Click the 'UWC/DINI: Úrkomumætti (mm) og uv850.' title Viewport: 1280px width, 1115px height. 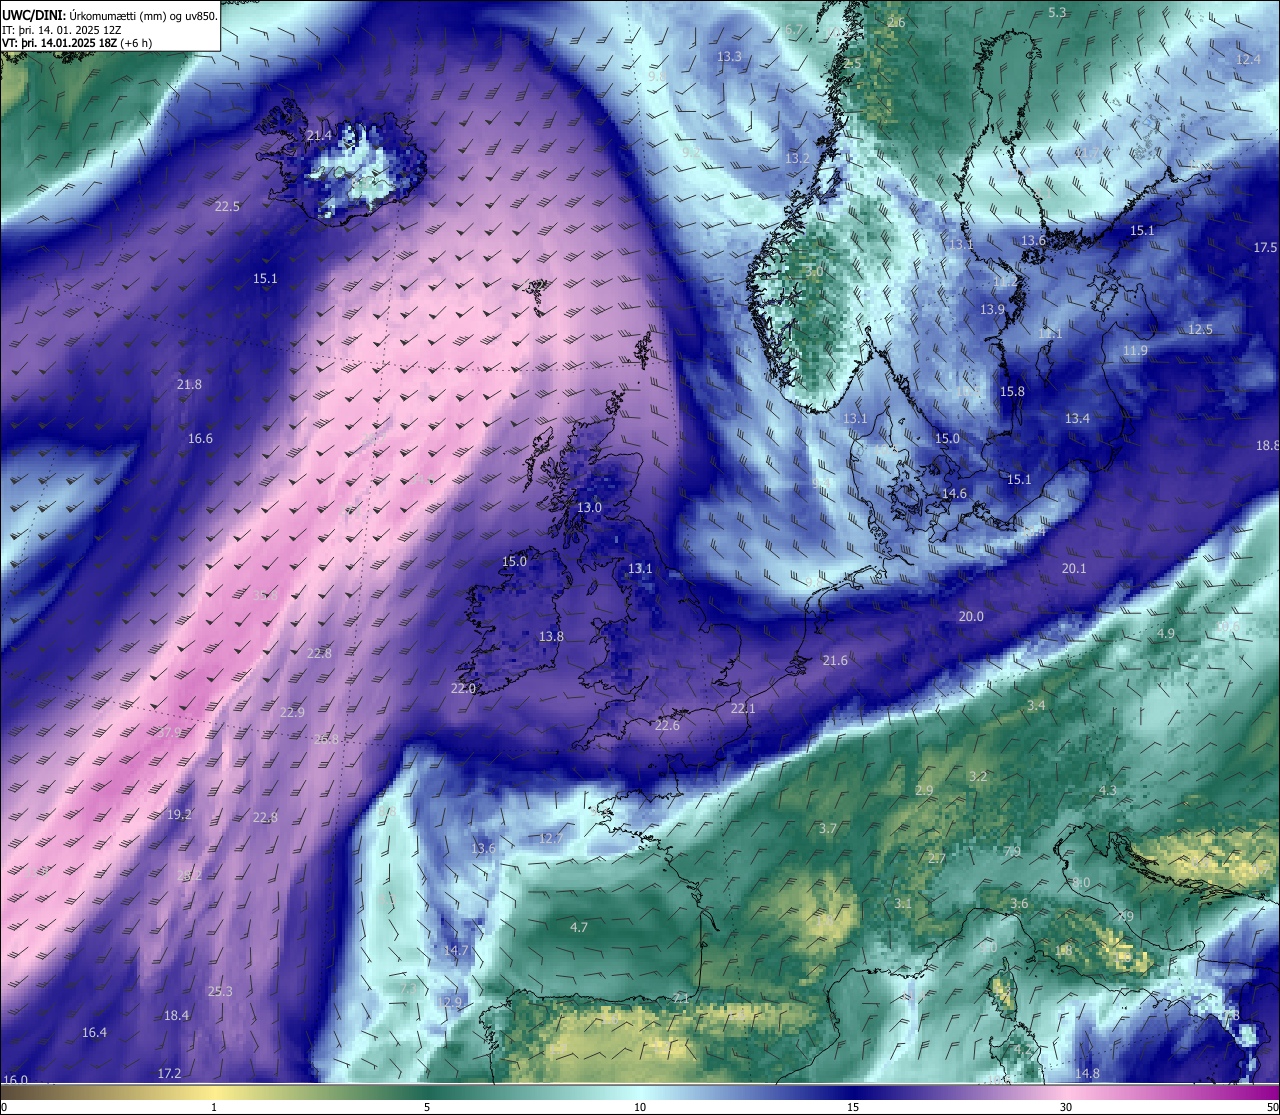(x=110, y=15)
